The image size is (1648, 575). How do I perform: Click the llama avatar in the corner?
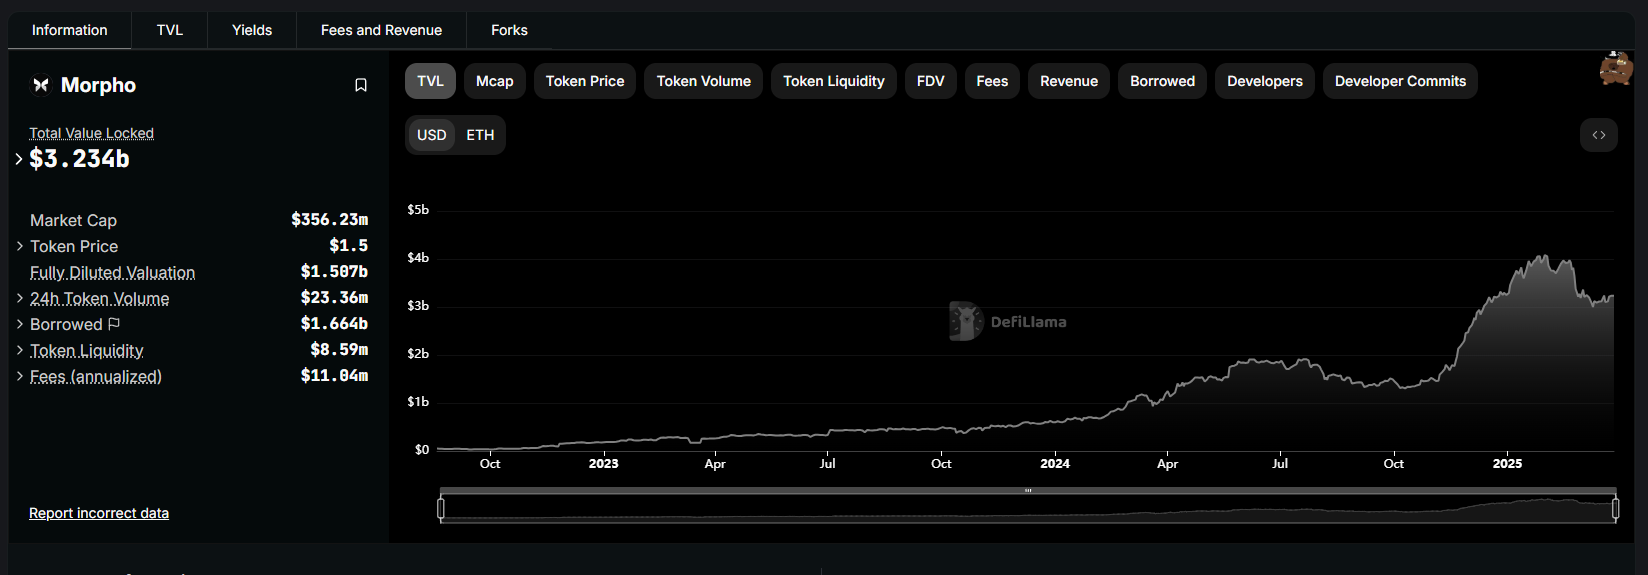coord(1615,69)
